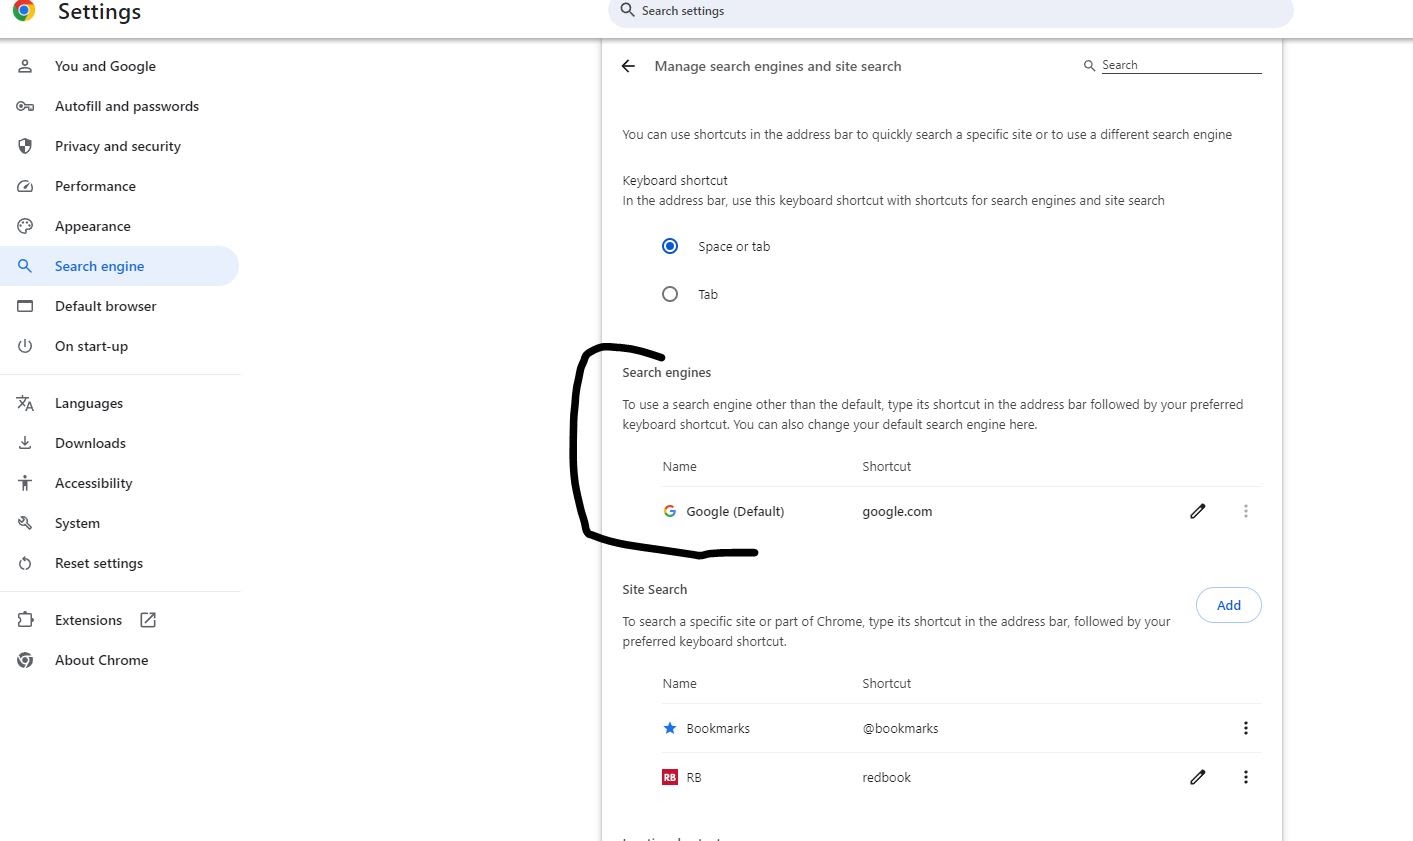Click the magnifier icon in Search settings bar
1413x841 pixels.
(x=627, y=10)
